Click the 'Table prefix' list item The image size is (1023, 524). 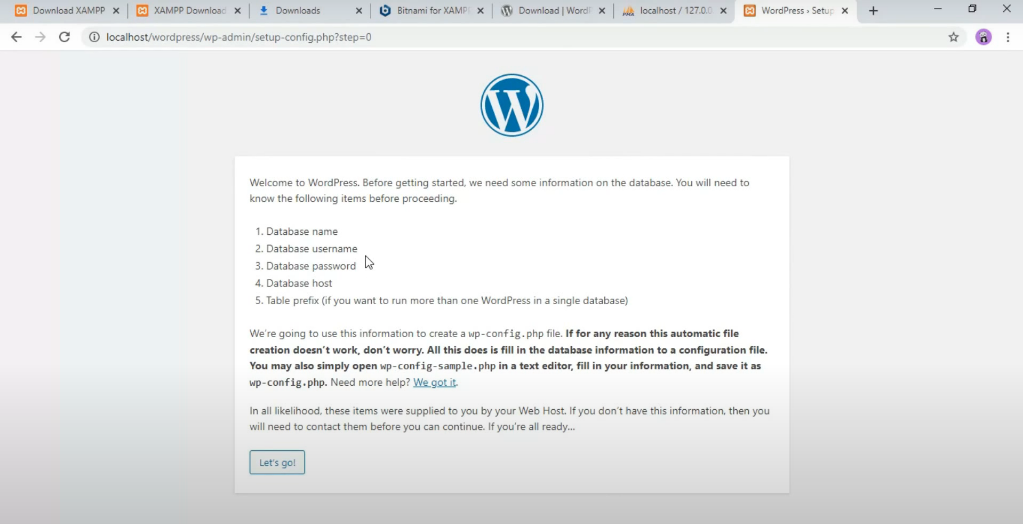tap(447, 301)
